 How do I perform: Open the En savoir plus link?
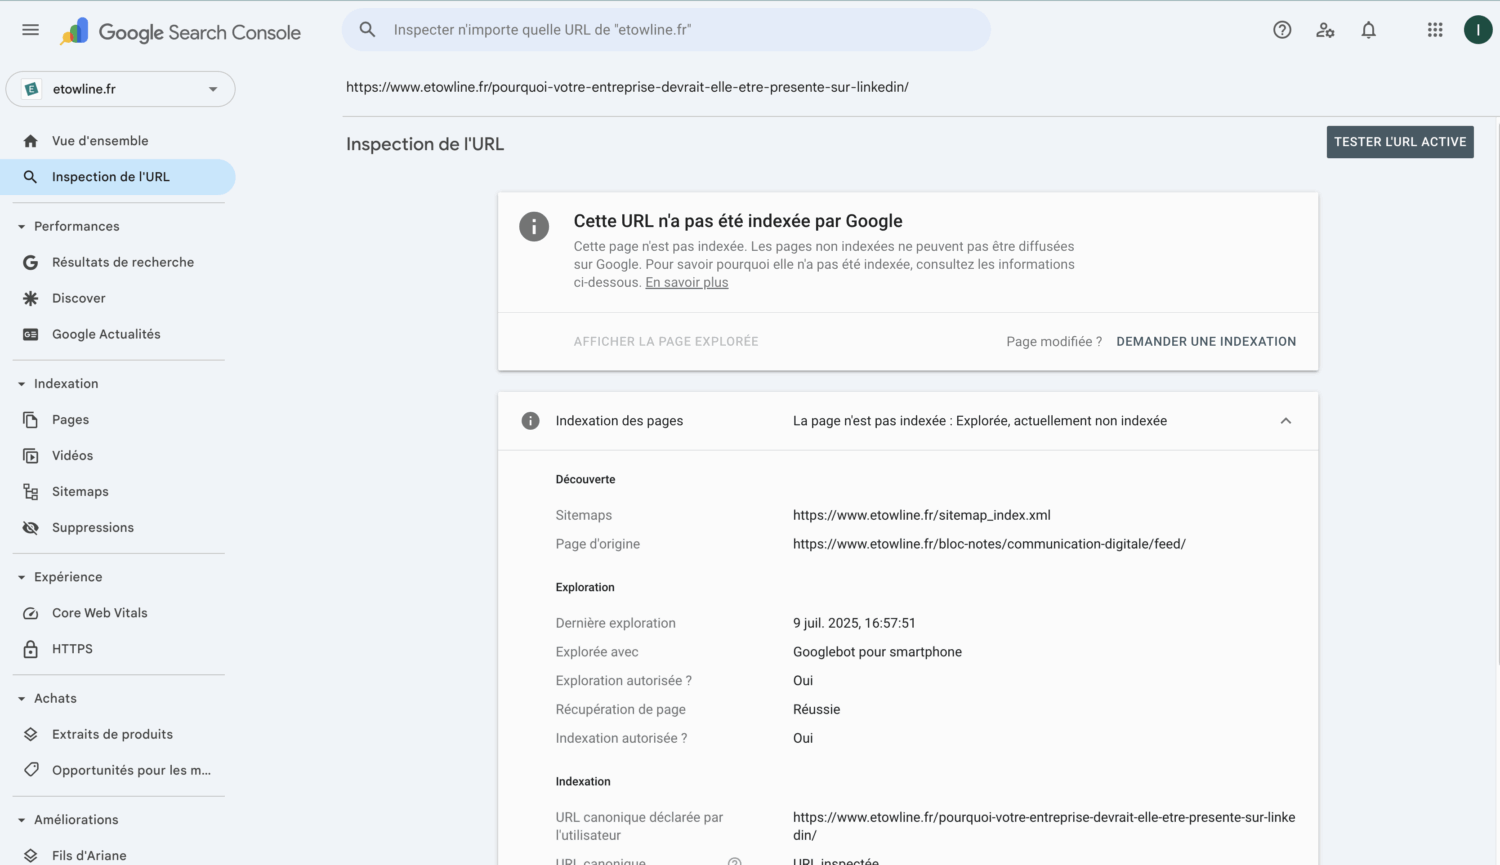pyautogui.click(x=687, y=283)
